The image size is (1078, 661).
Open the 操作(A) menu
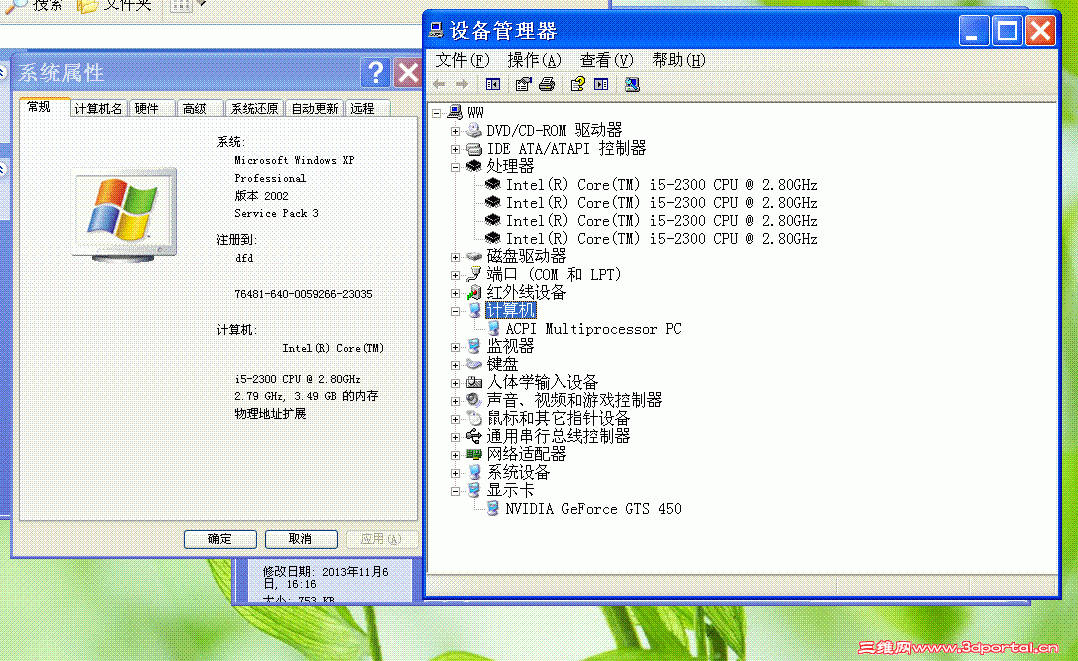tap(534, 61)
